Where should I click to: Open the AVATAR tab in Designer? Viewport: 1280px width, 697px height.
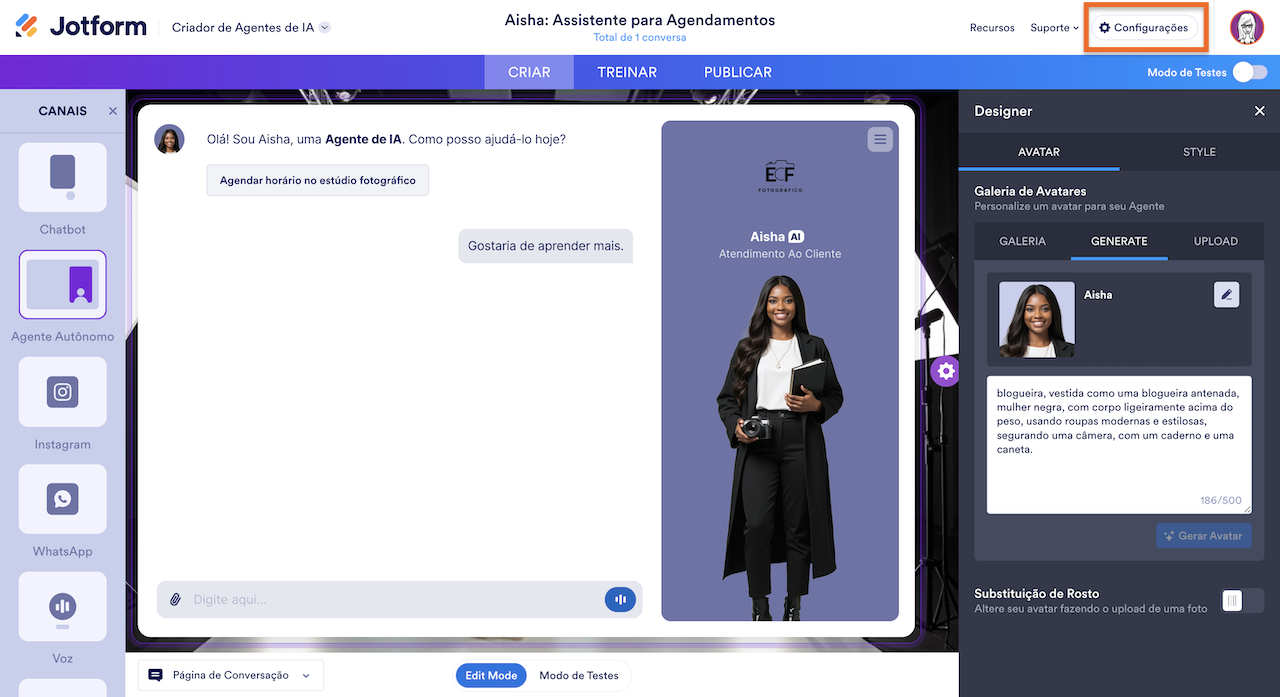[x=1039, y=152]
